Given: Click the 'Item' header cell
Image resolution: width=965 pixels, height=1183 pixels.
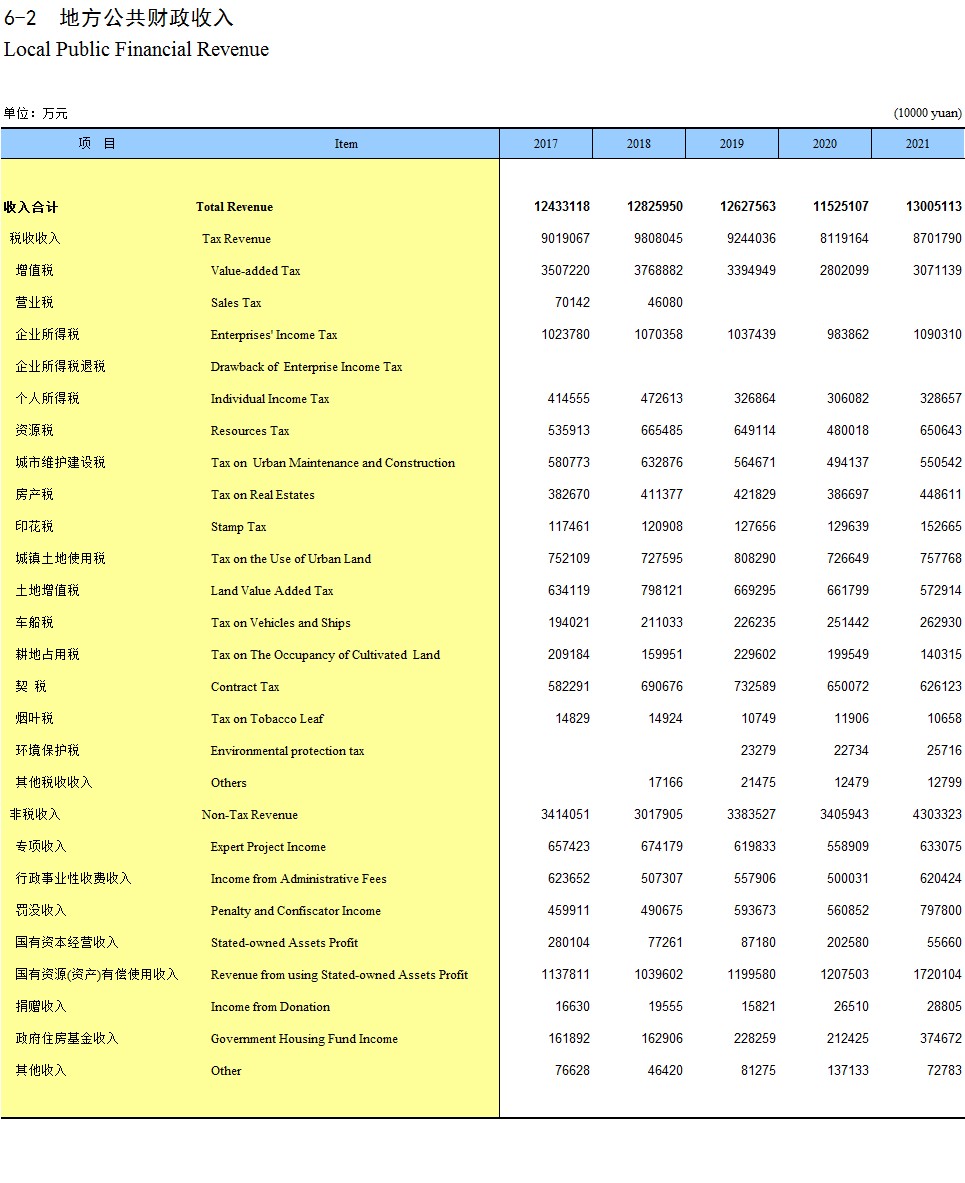Looking at the screenshot, I should (346, 143).
